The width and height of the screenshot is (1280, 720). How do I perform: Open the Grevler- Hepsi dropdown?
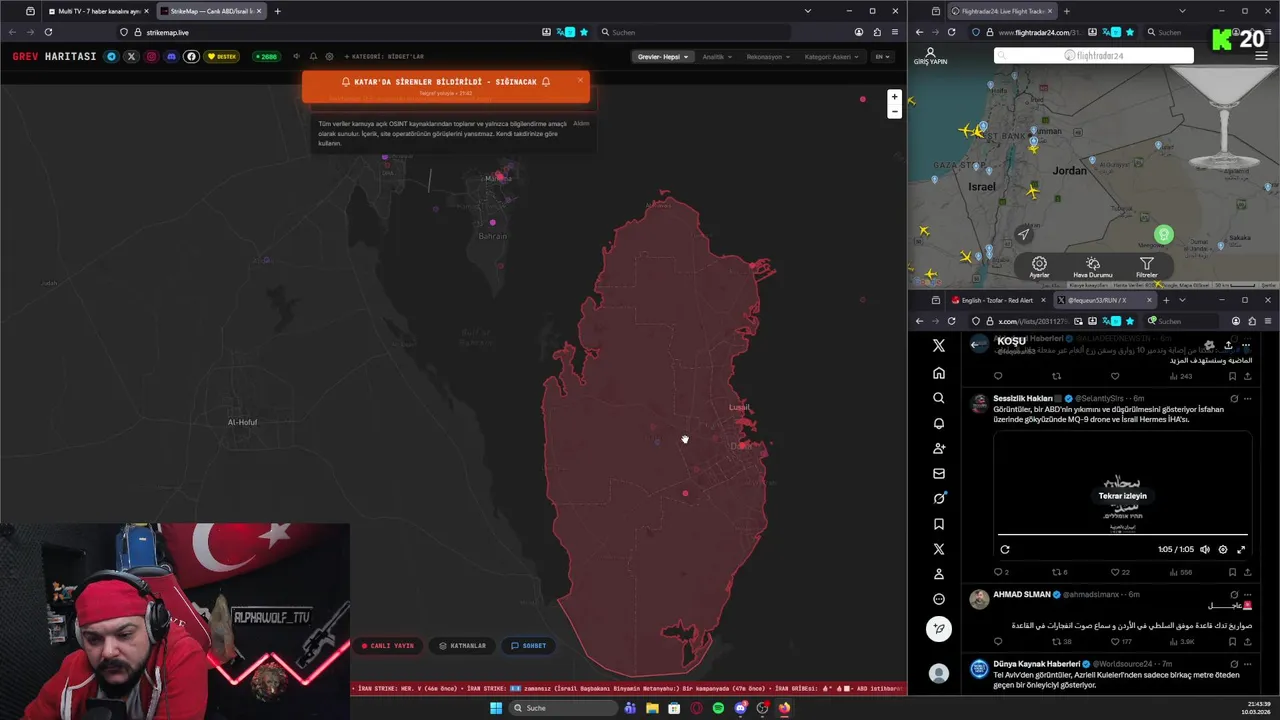coord(663,57)
